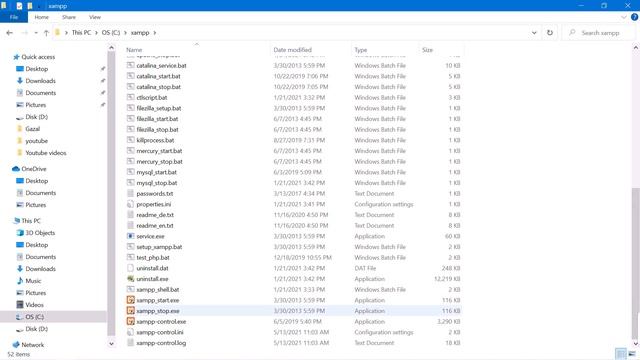The width and height of the screenshot is (640, 360).
Task: Select the file named filezilla_start.bat
Action: [157, 119]
